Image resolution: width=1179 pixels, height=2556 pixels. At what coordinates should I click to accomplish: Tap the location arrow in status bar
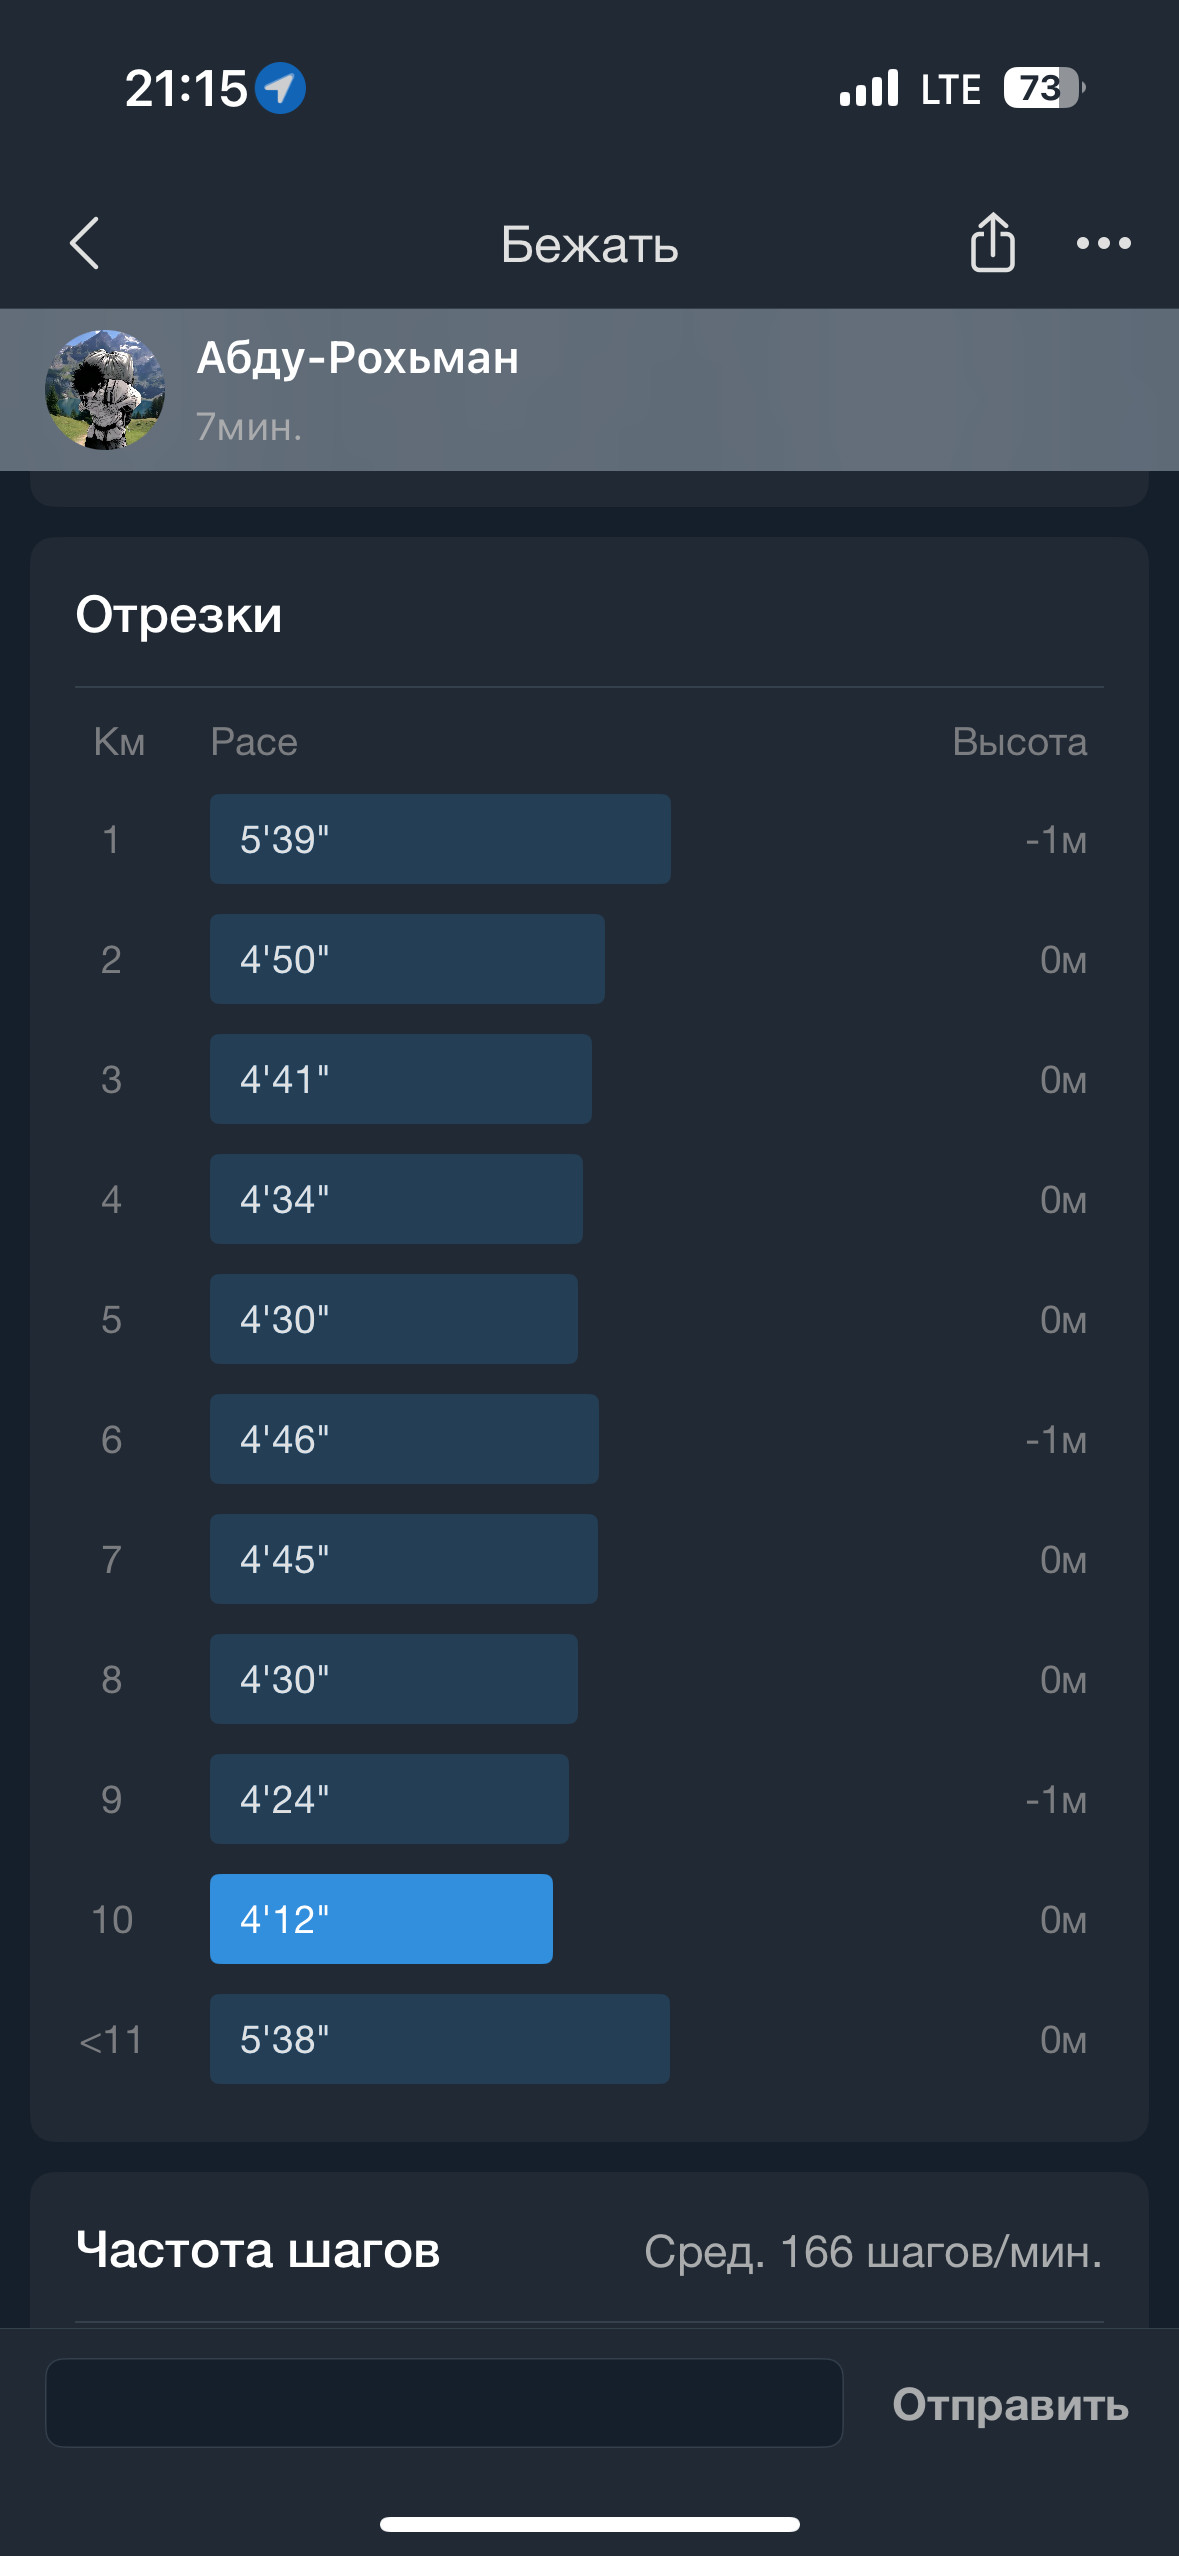tap(280, 88)
